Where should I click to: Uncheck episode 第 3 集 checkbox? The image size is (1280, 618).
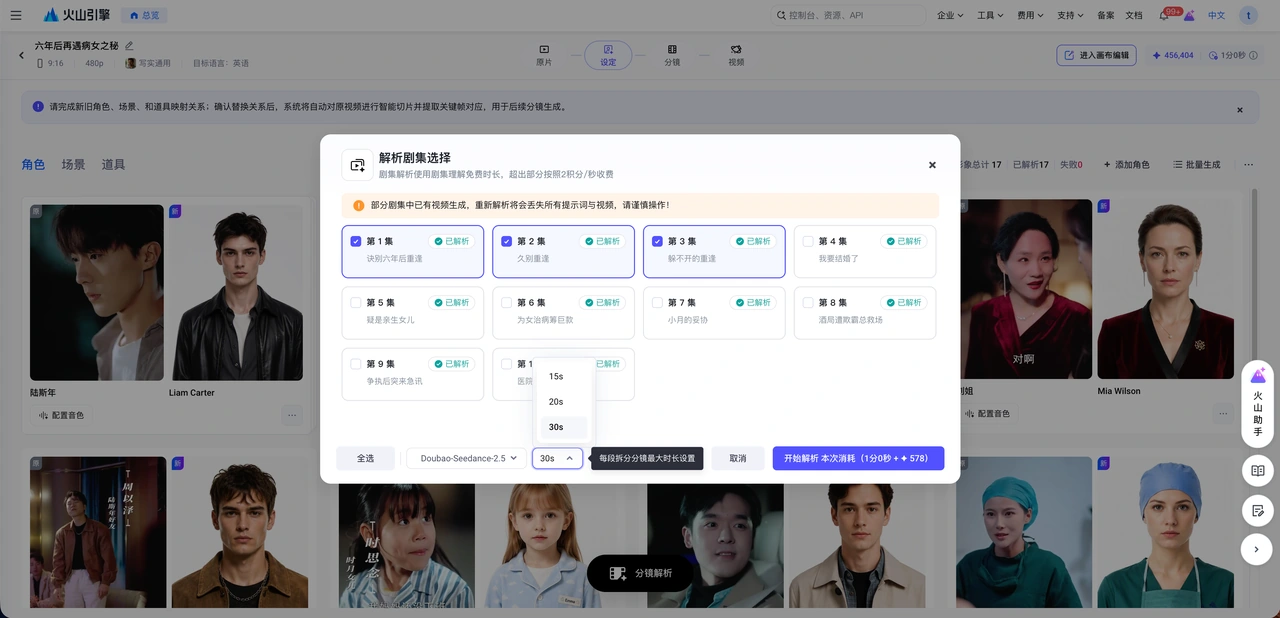657,241
